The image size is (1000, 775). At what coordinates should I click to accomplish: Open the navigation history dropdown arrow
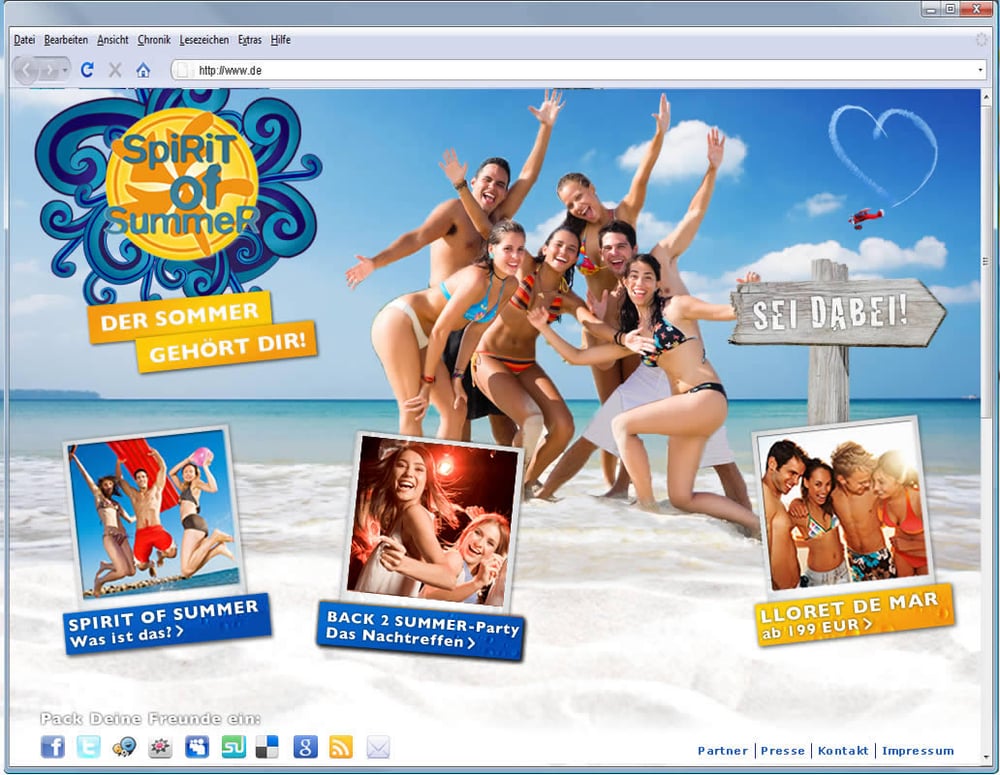65,70
